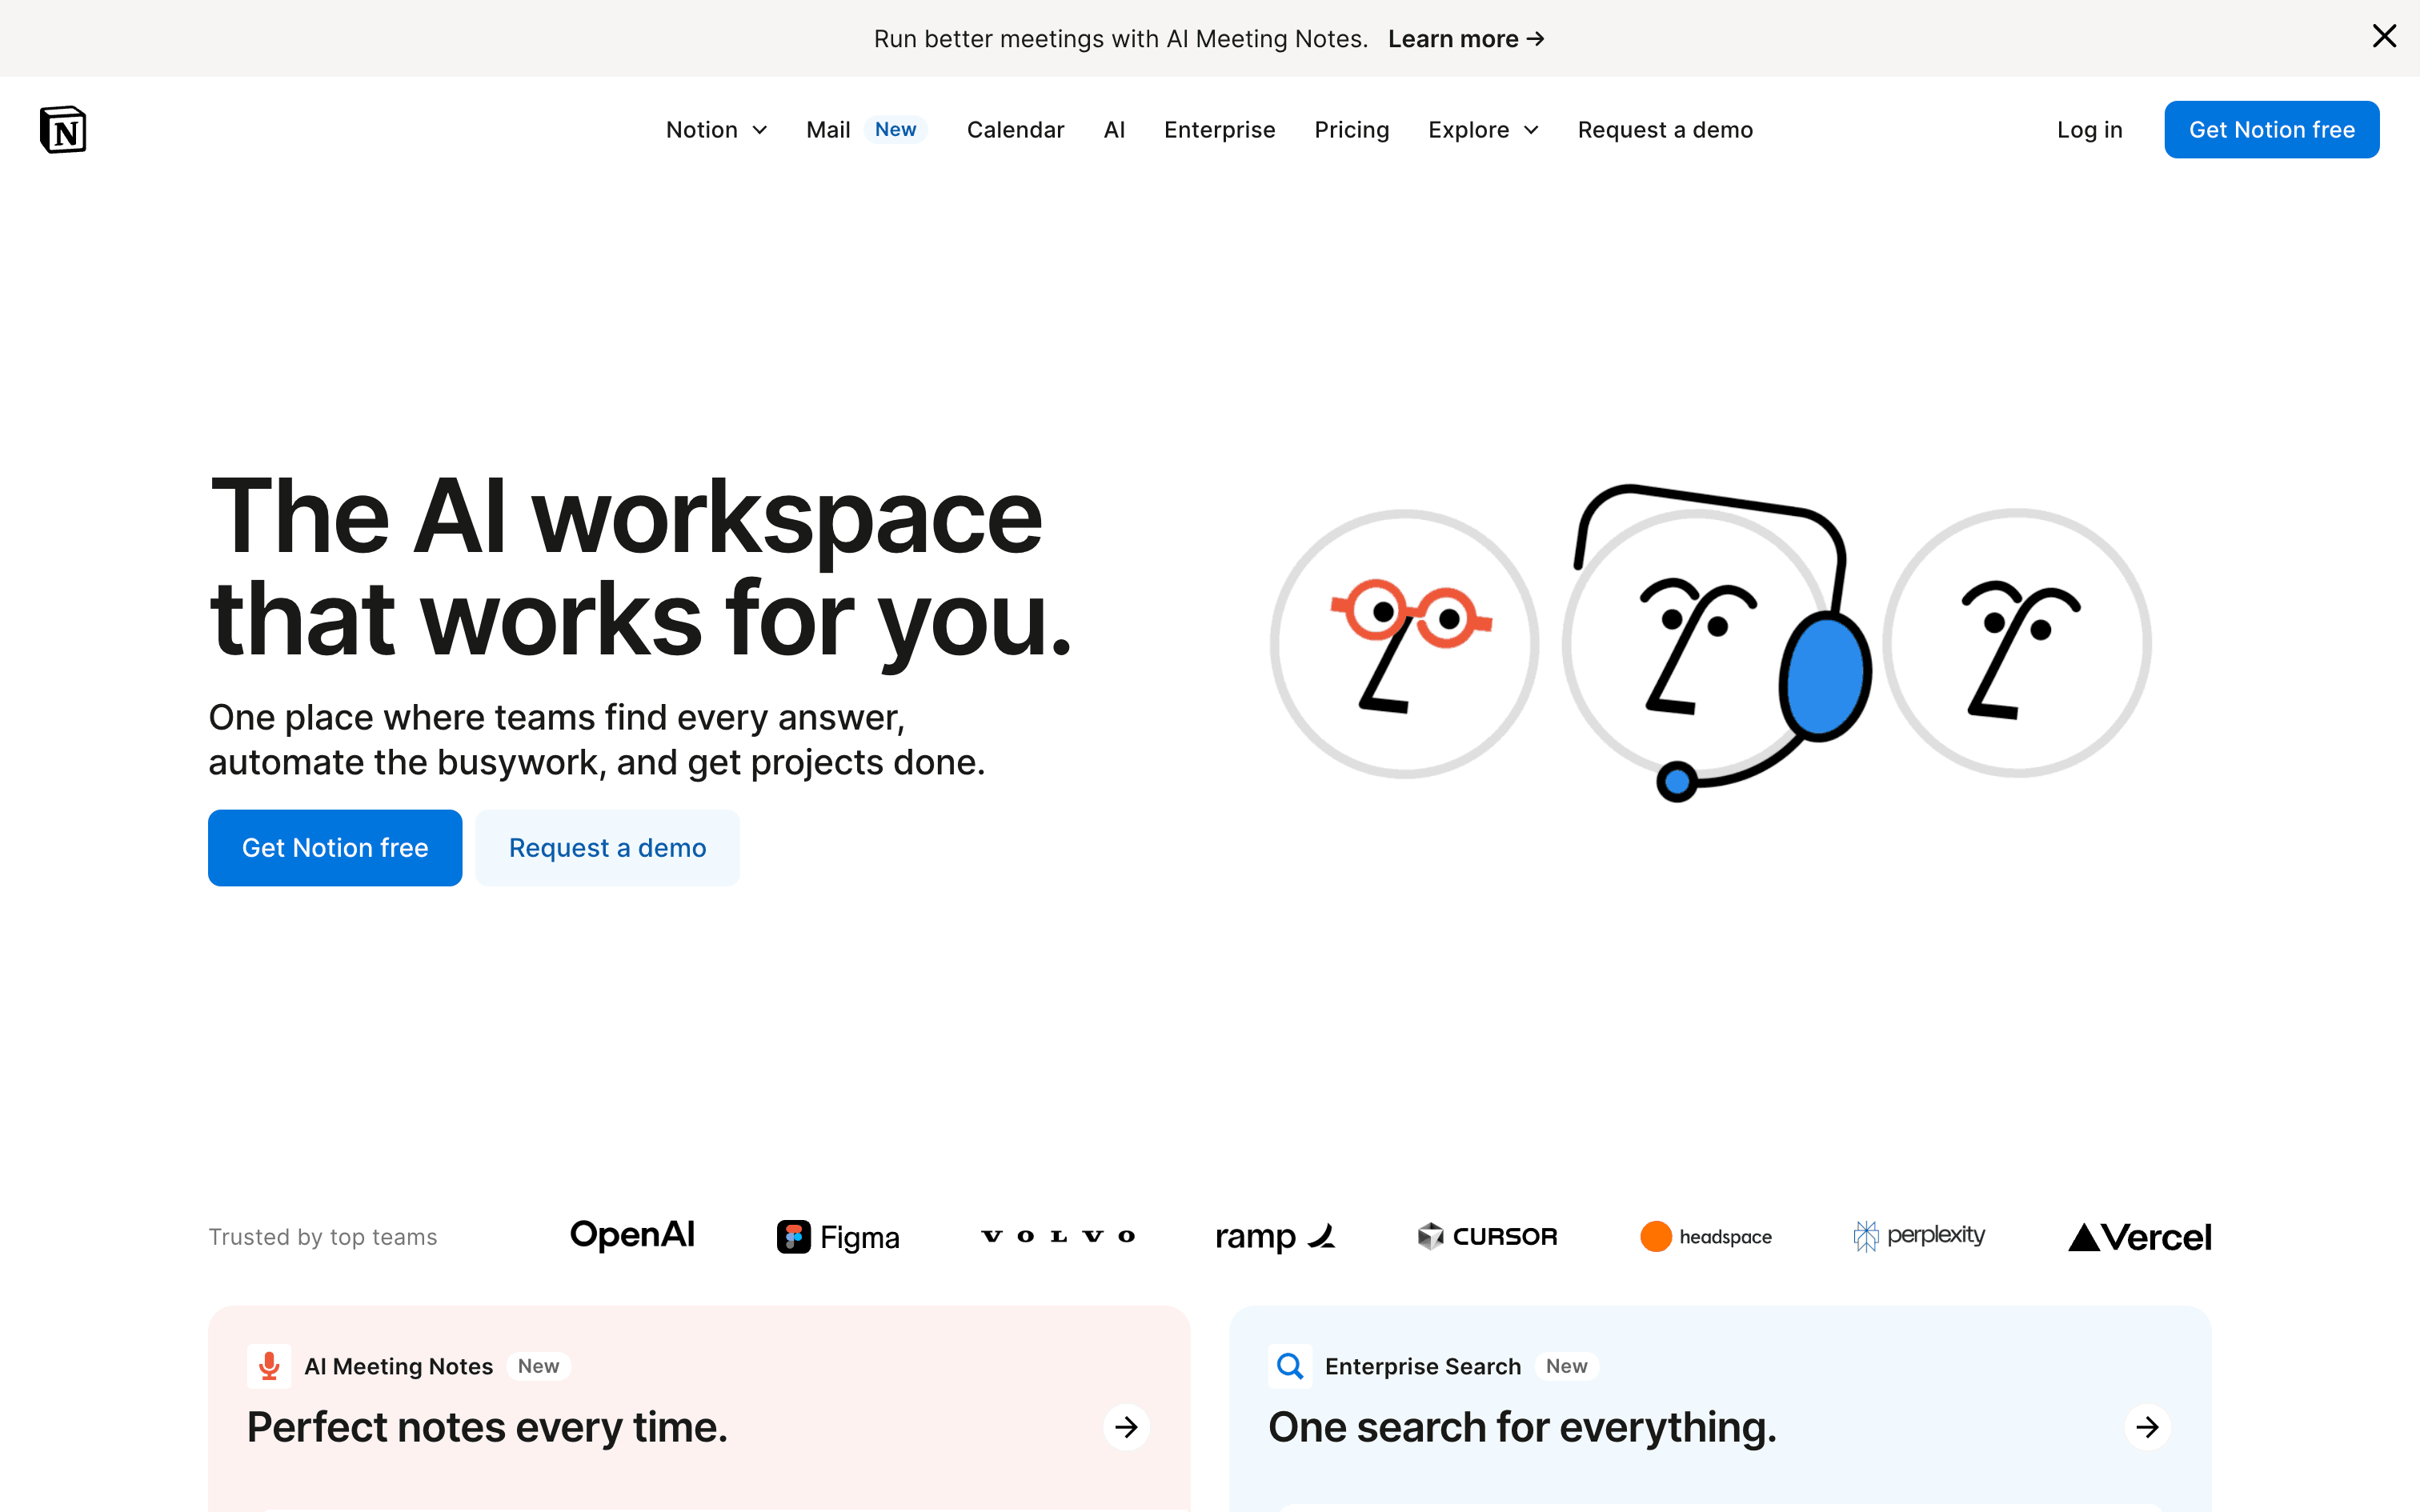The height and width of the screenshot is (1512, 2420).
Task: Click Log in link
Action: coord(2089,130)
